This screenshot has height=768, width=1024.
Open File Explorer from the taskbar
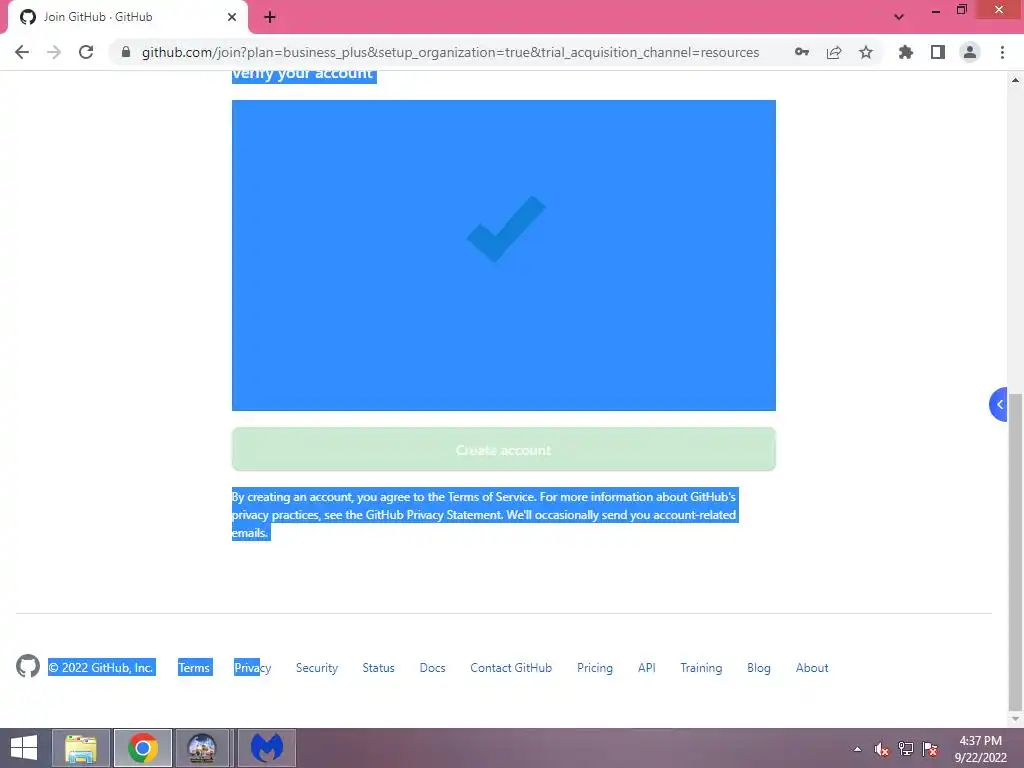(x=81, y=748)
